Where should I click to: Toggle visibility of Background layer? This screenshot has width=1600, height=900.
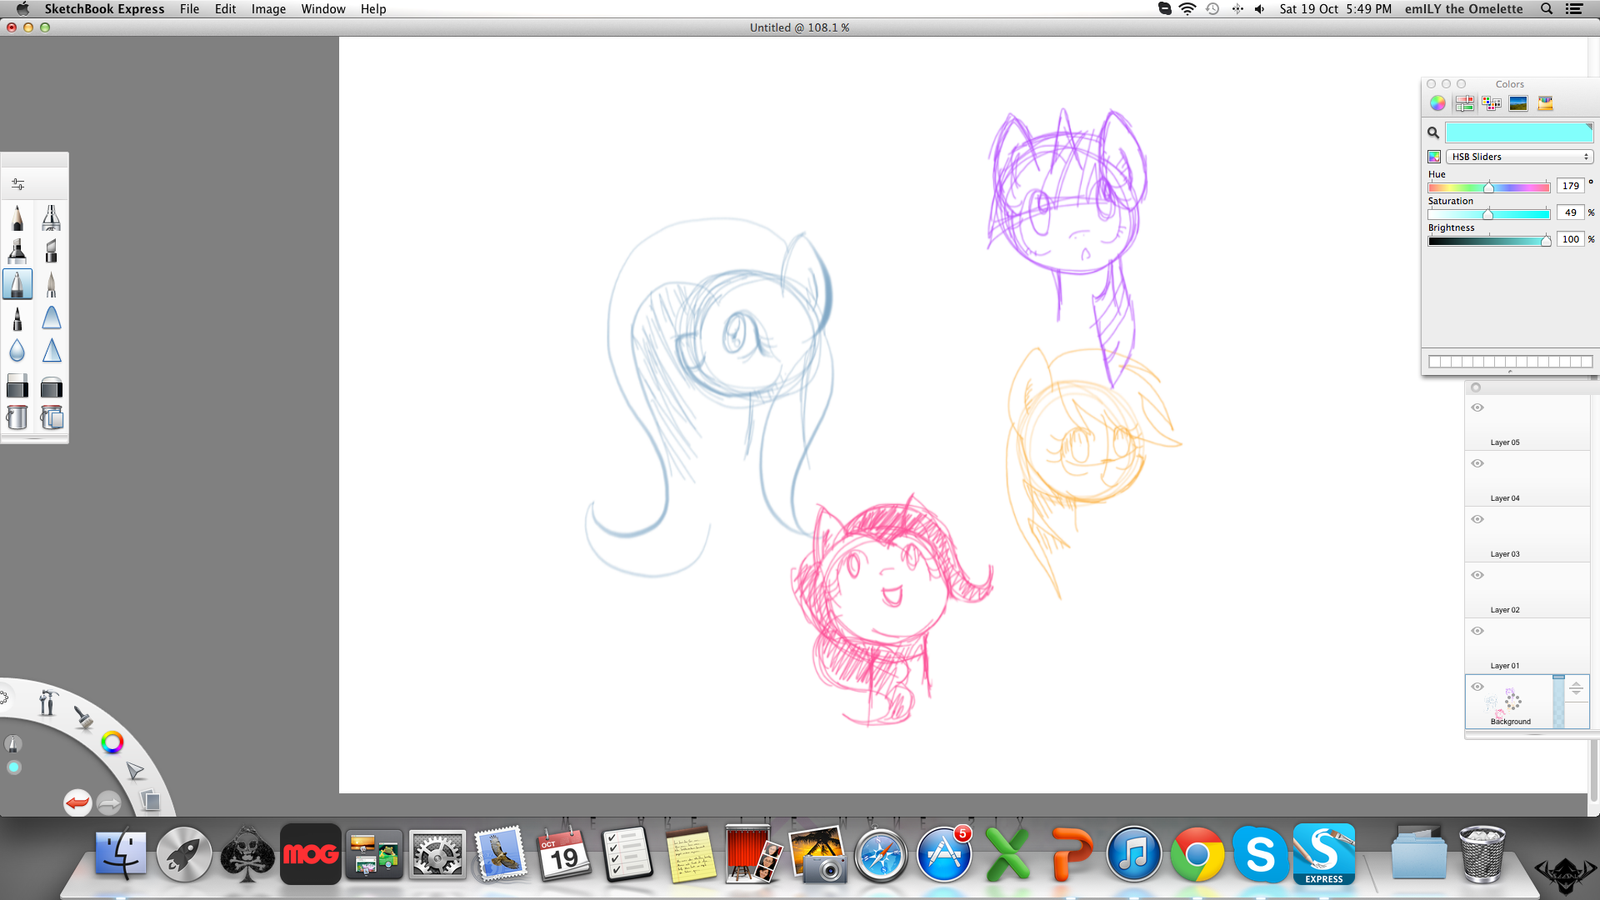tap(1477, 687)
